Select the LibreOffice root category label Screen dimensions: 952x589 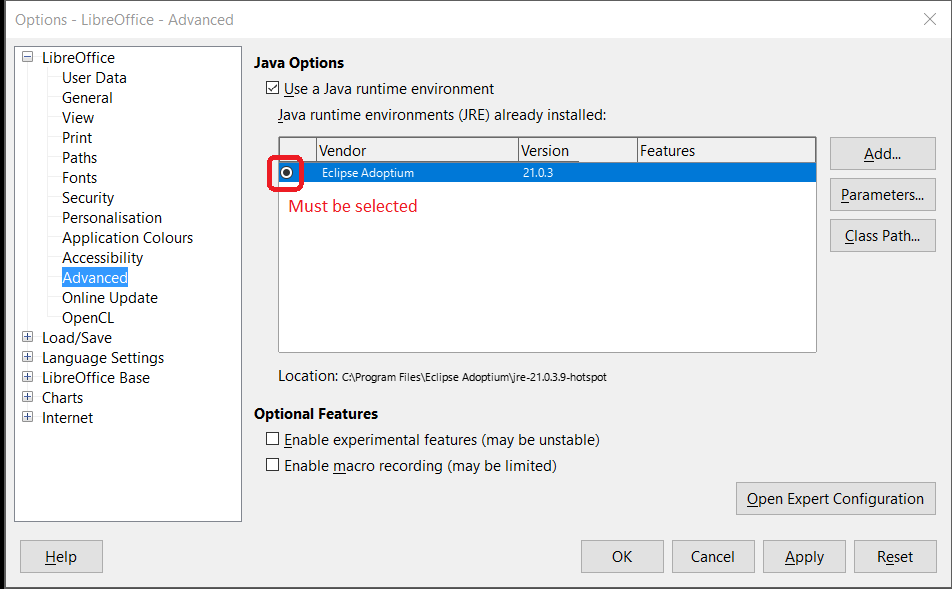(x=78, y=58)
